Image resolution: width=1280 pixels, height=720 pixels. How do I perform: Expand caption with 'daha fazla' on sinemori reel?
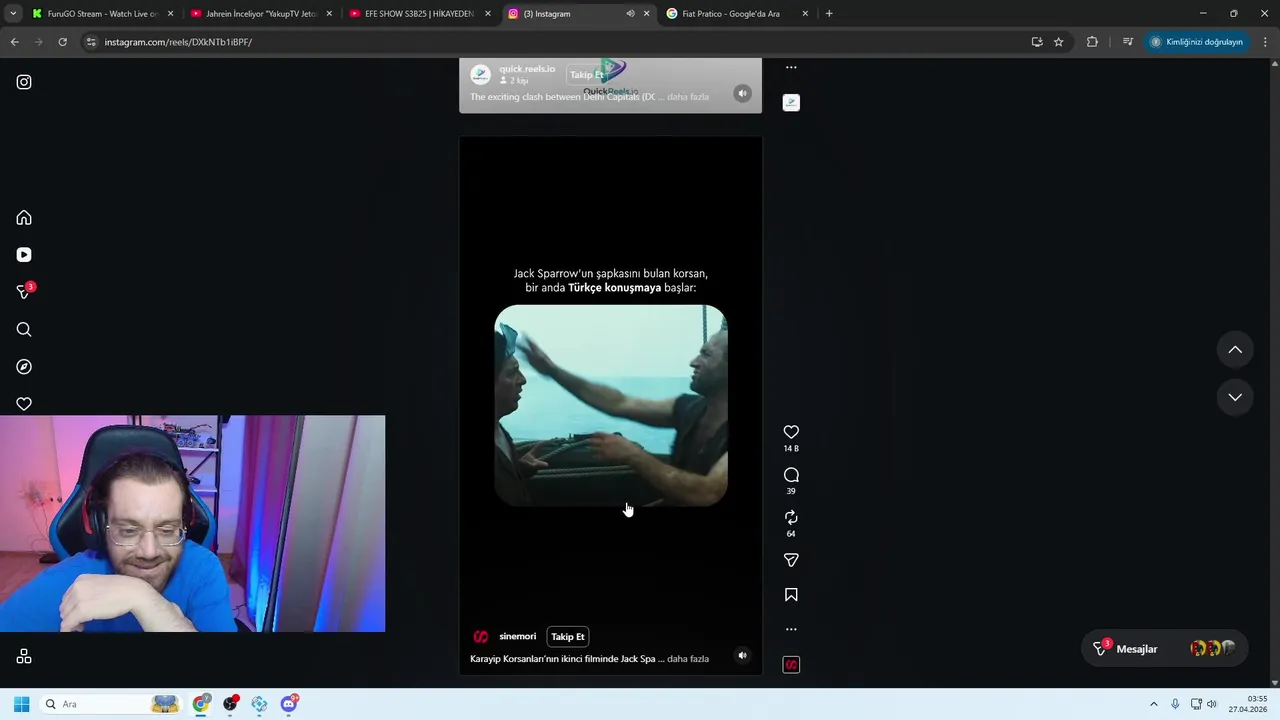pos(688,659)
